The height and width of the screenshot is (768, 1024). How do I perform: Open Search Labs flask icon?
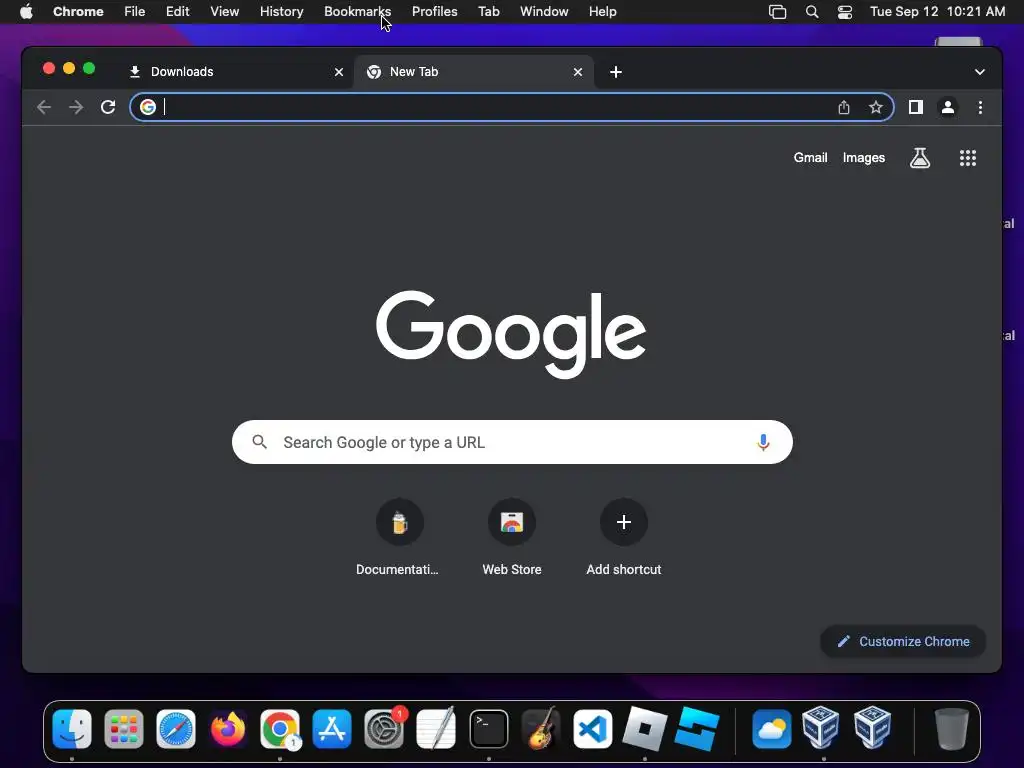pos(920,157)
